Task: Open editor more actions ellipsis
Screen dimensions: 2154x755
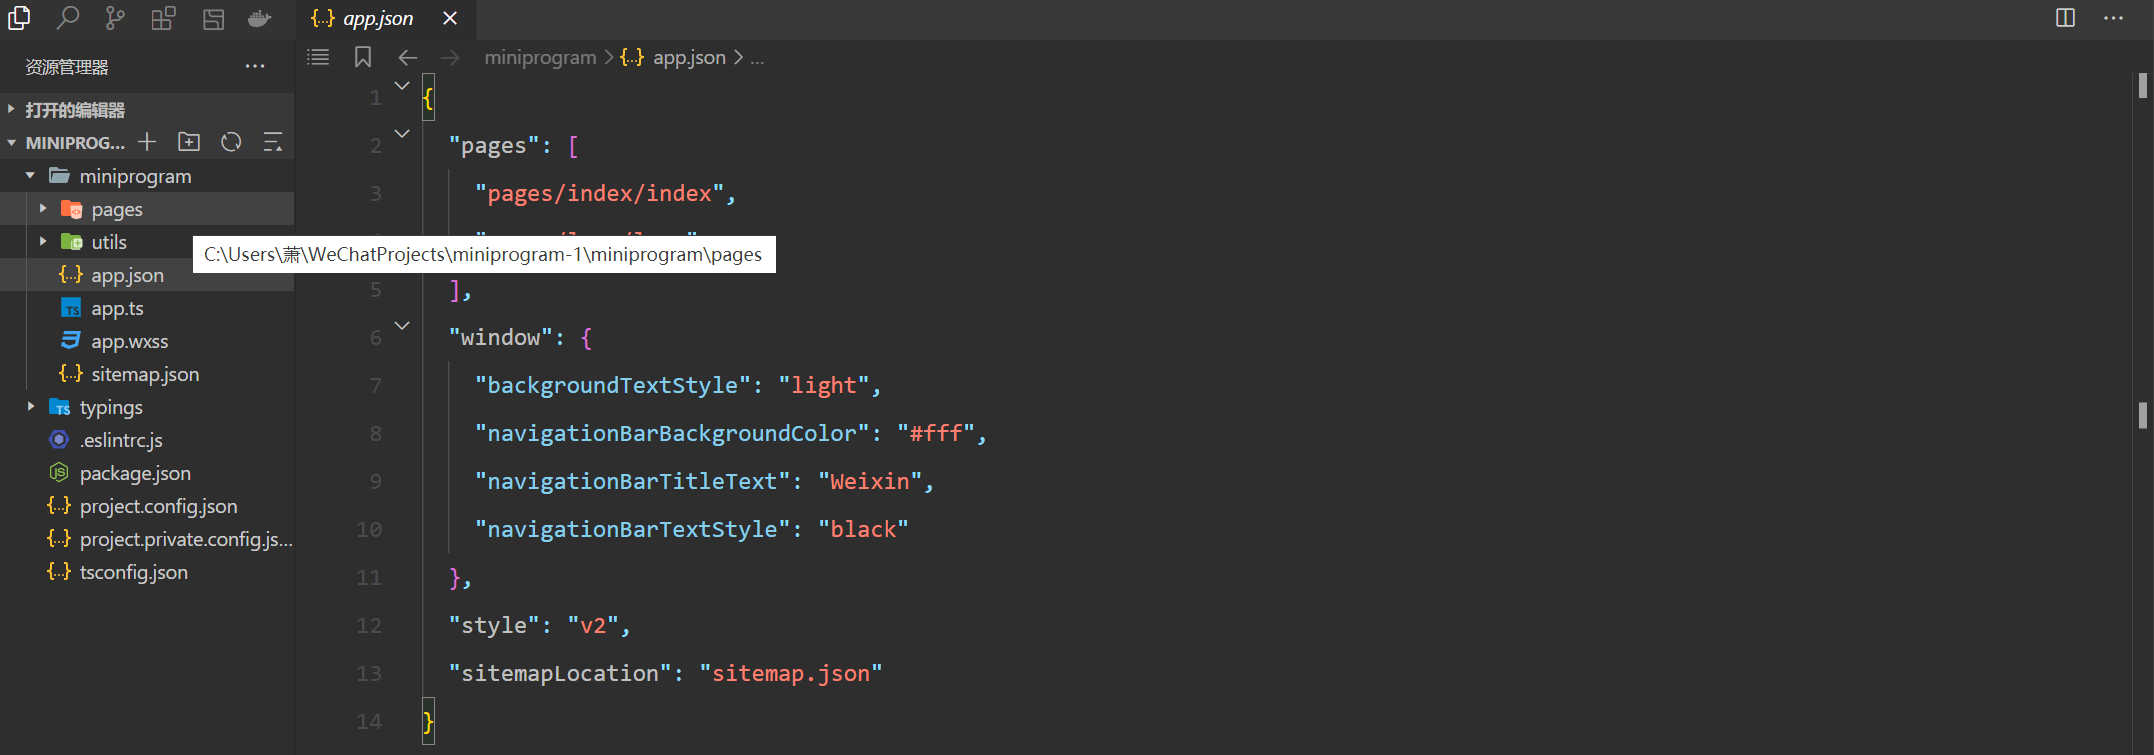Action: [2113, 18]
